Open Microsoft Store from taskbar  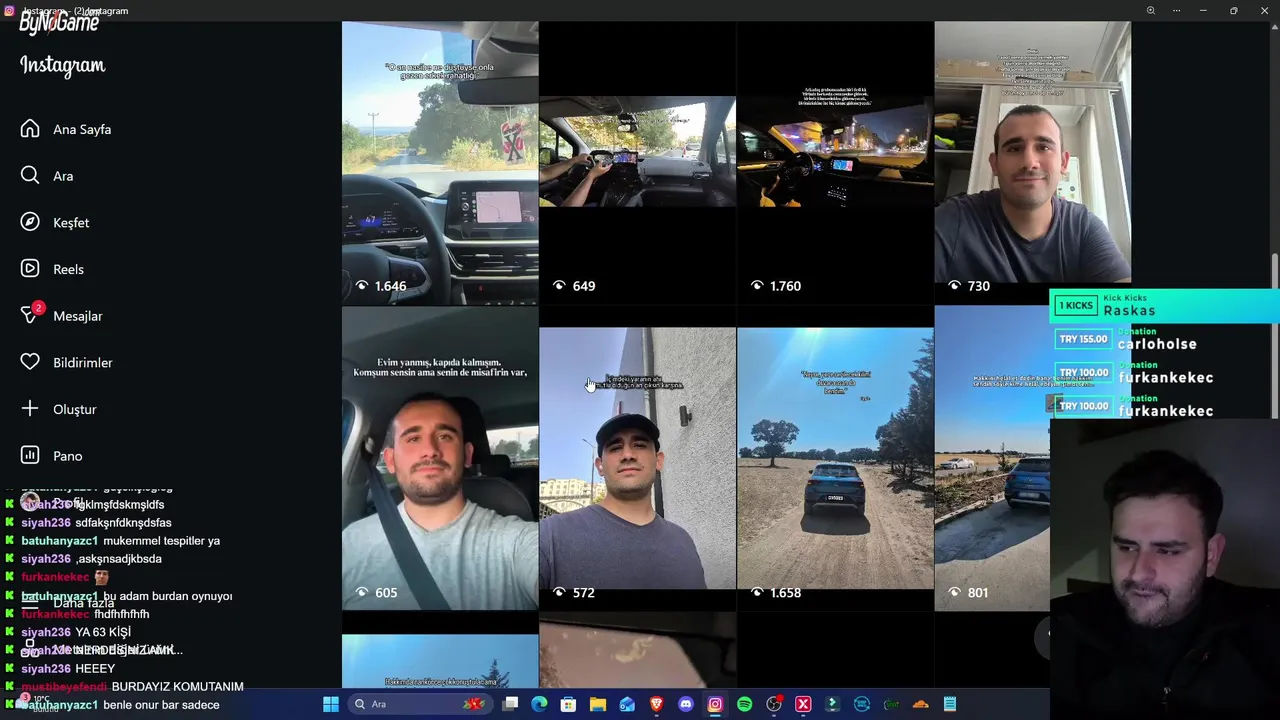point(568,704)
